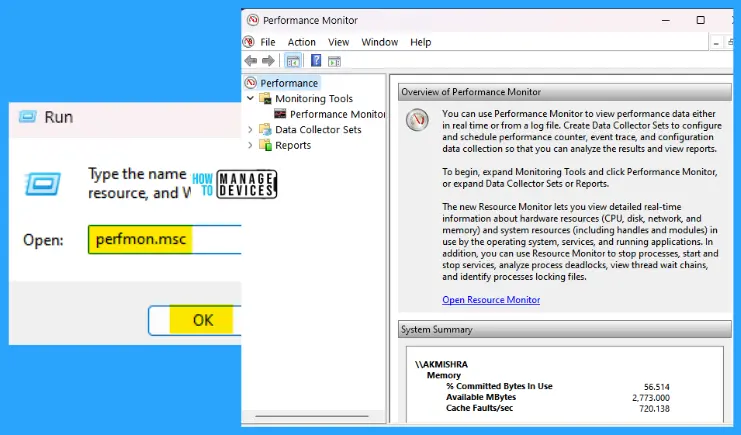
Task: Open the Help menu
Action: (420, 42)
